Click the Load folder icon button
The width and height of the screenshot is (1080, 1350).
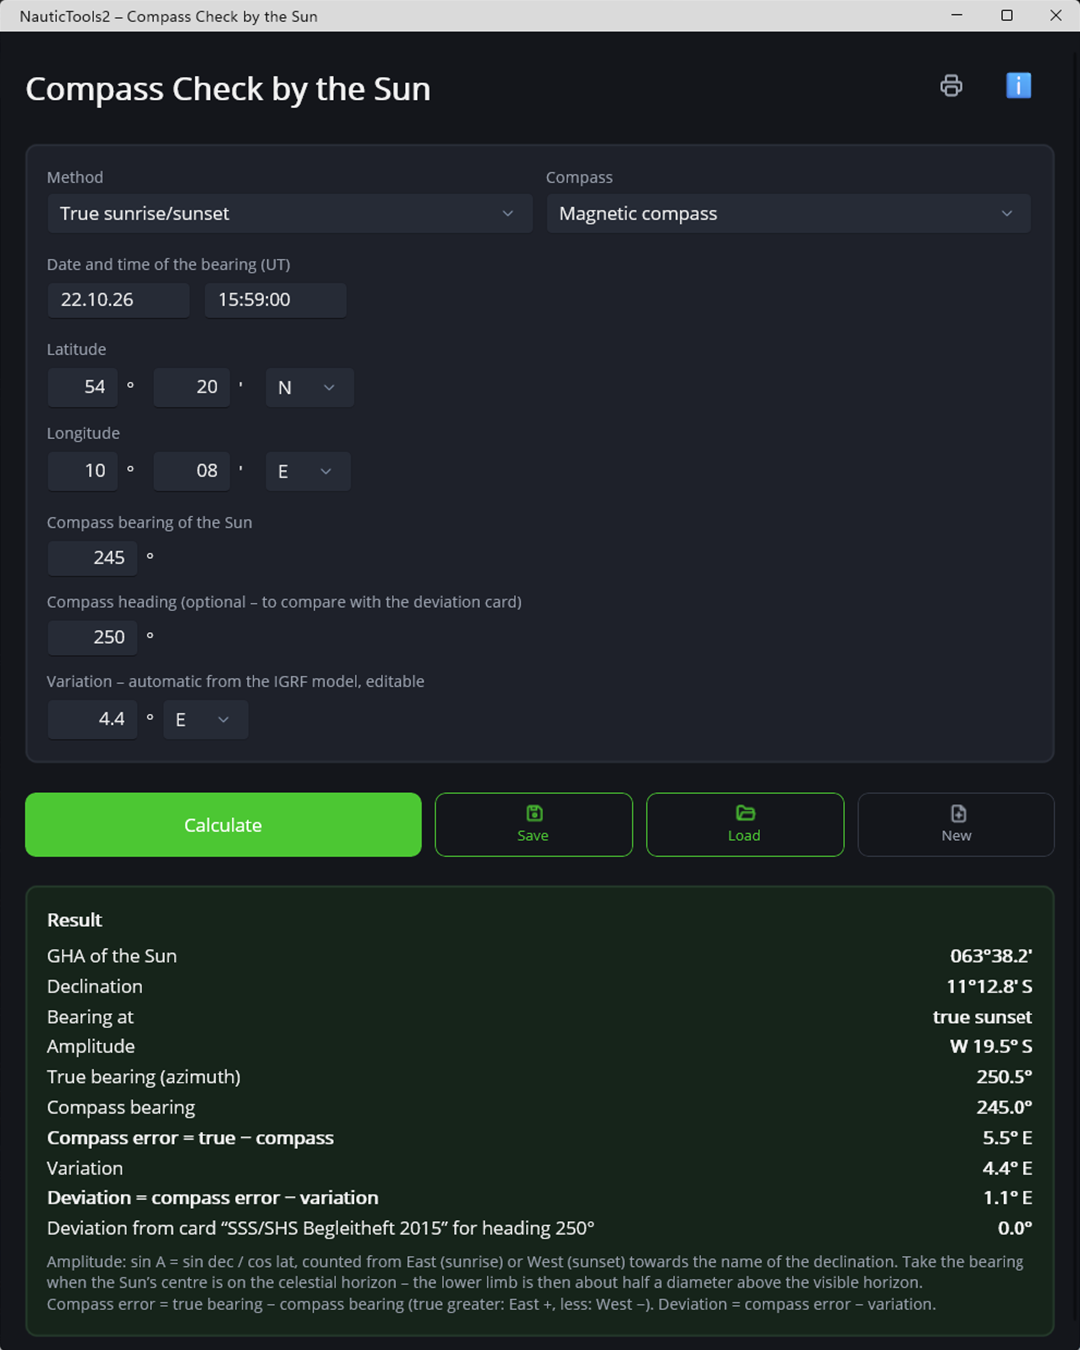[745, 825]
